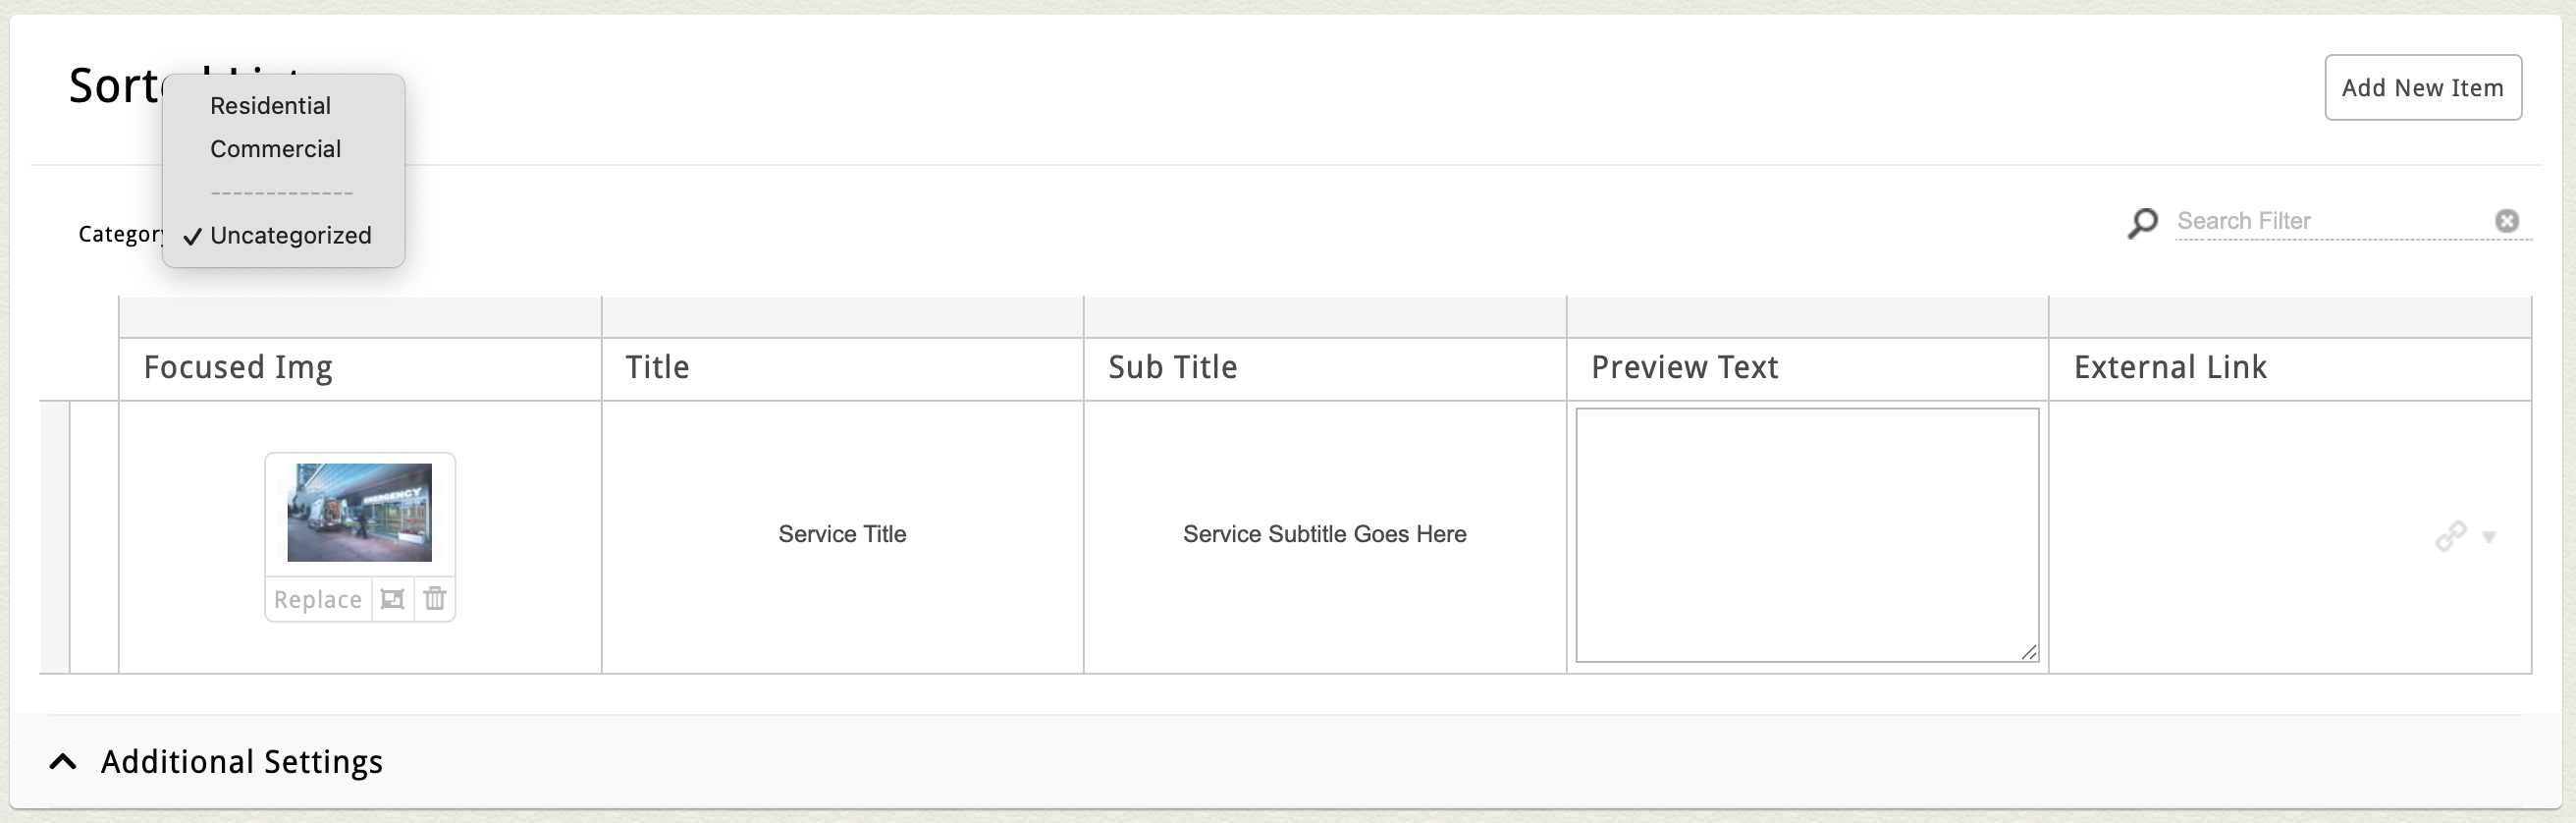2576x823 pixels.
Task: Click Replace under the image thumbnail
Action: point(318,599)
